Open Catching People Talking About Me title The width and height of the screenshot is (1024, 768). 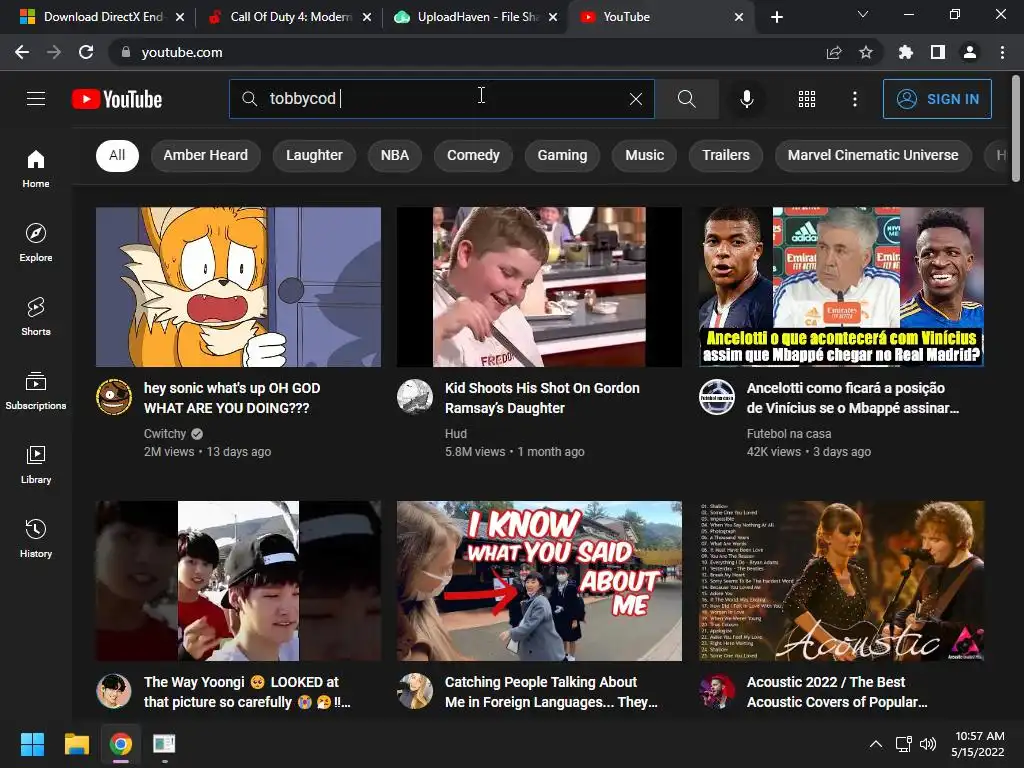coord(551,692)
